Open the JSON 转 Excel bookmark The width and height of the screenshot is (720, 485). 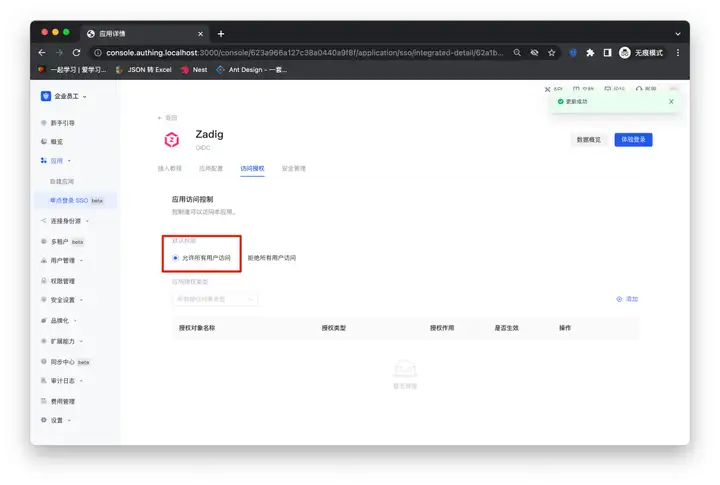pos(144,70)
